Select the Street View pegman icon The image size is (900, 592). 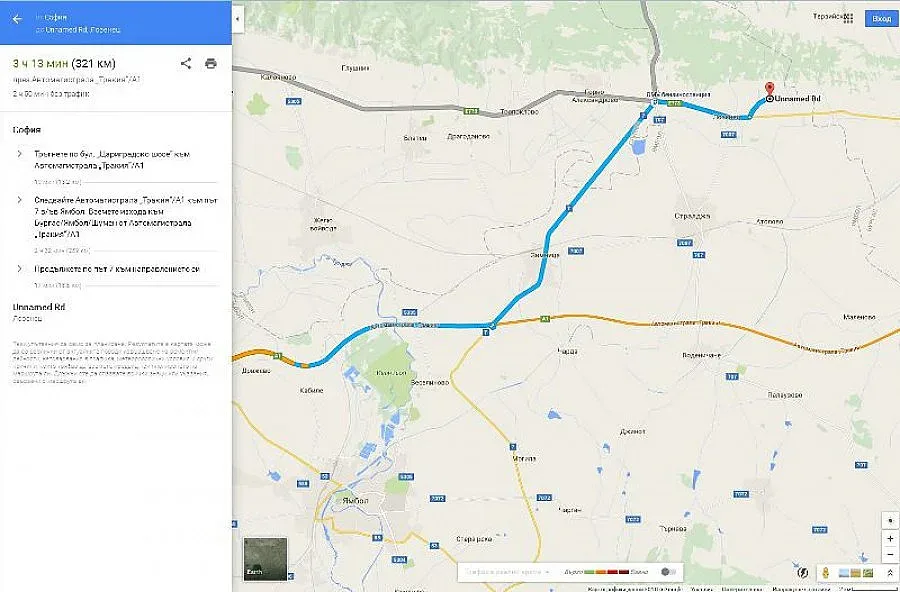[x=826, y=572]
